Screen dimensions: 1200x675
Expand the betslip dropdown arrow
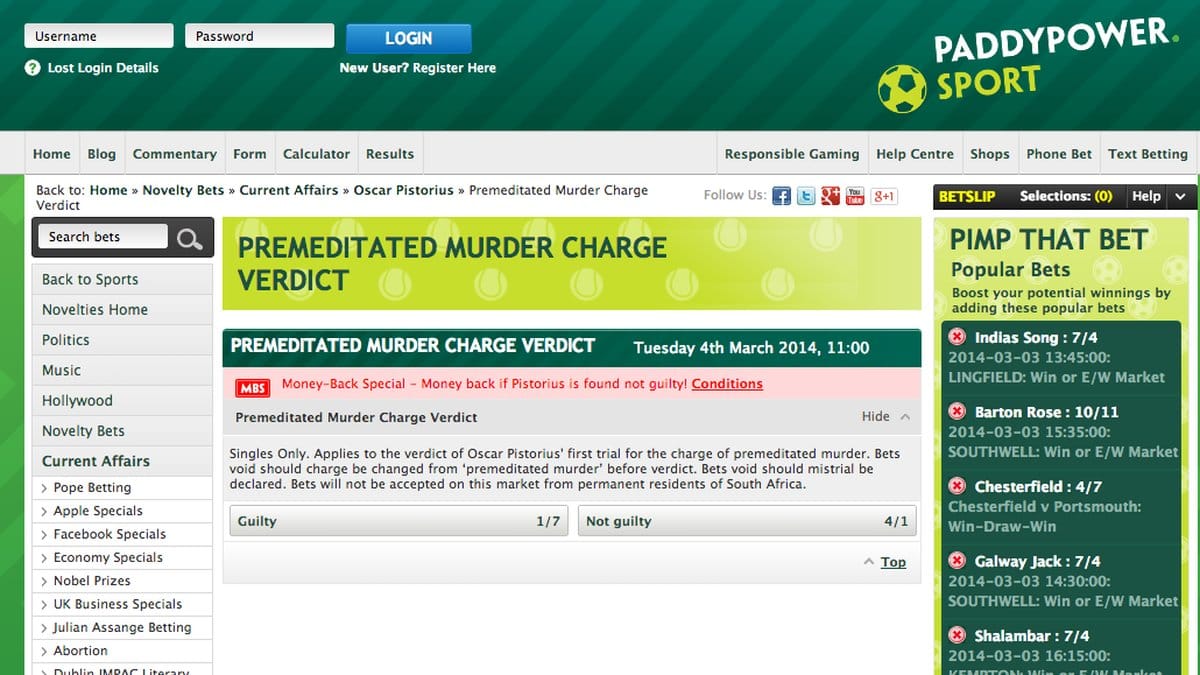[1180, 197]
